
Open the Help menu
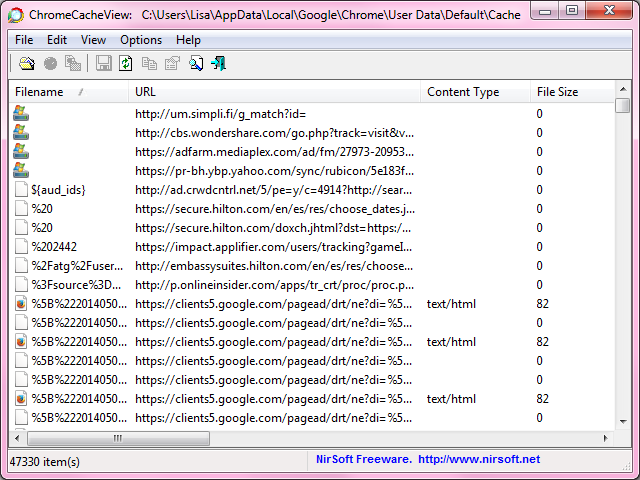pos(188,40)
